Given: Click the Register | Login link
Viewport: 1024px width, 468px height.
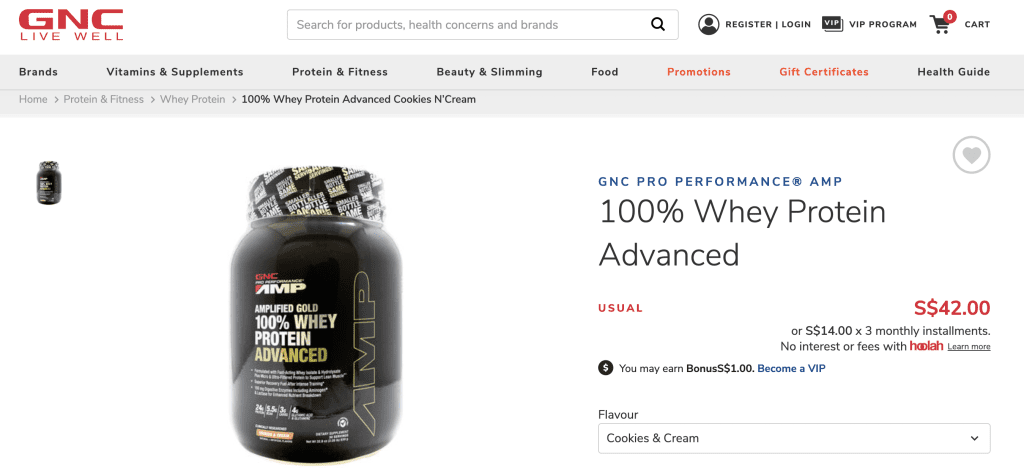Looking at the screenshot, I should click(x=768, y=24).
